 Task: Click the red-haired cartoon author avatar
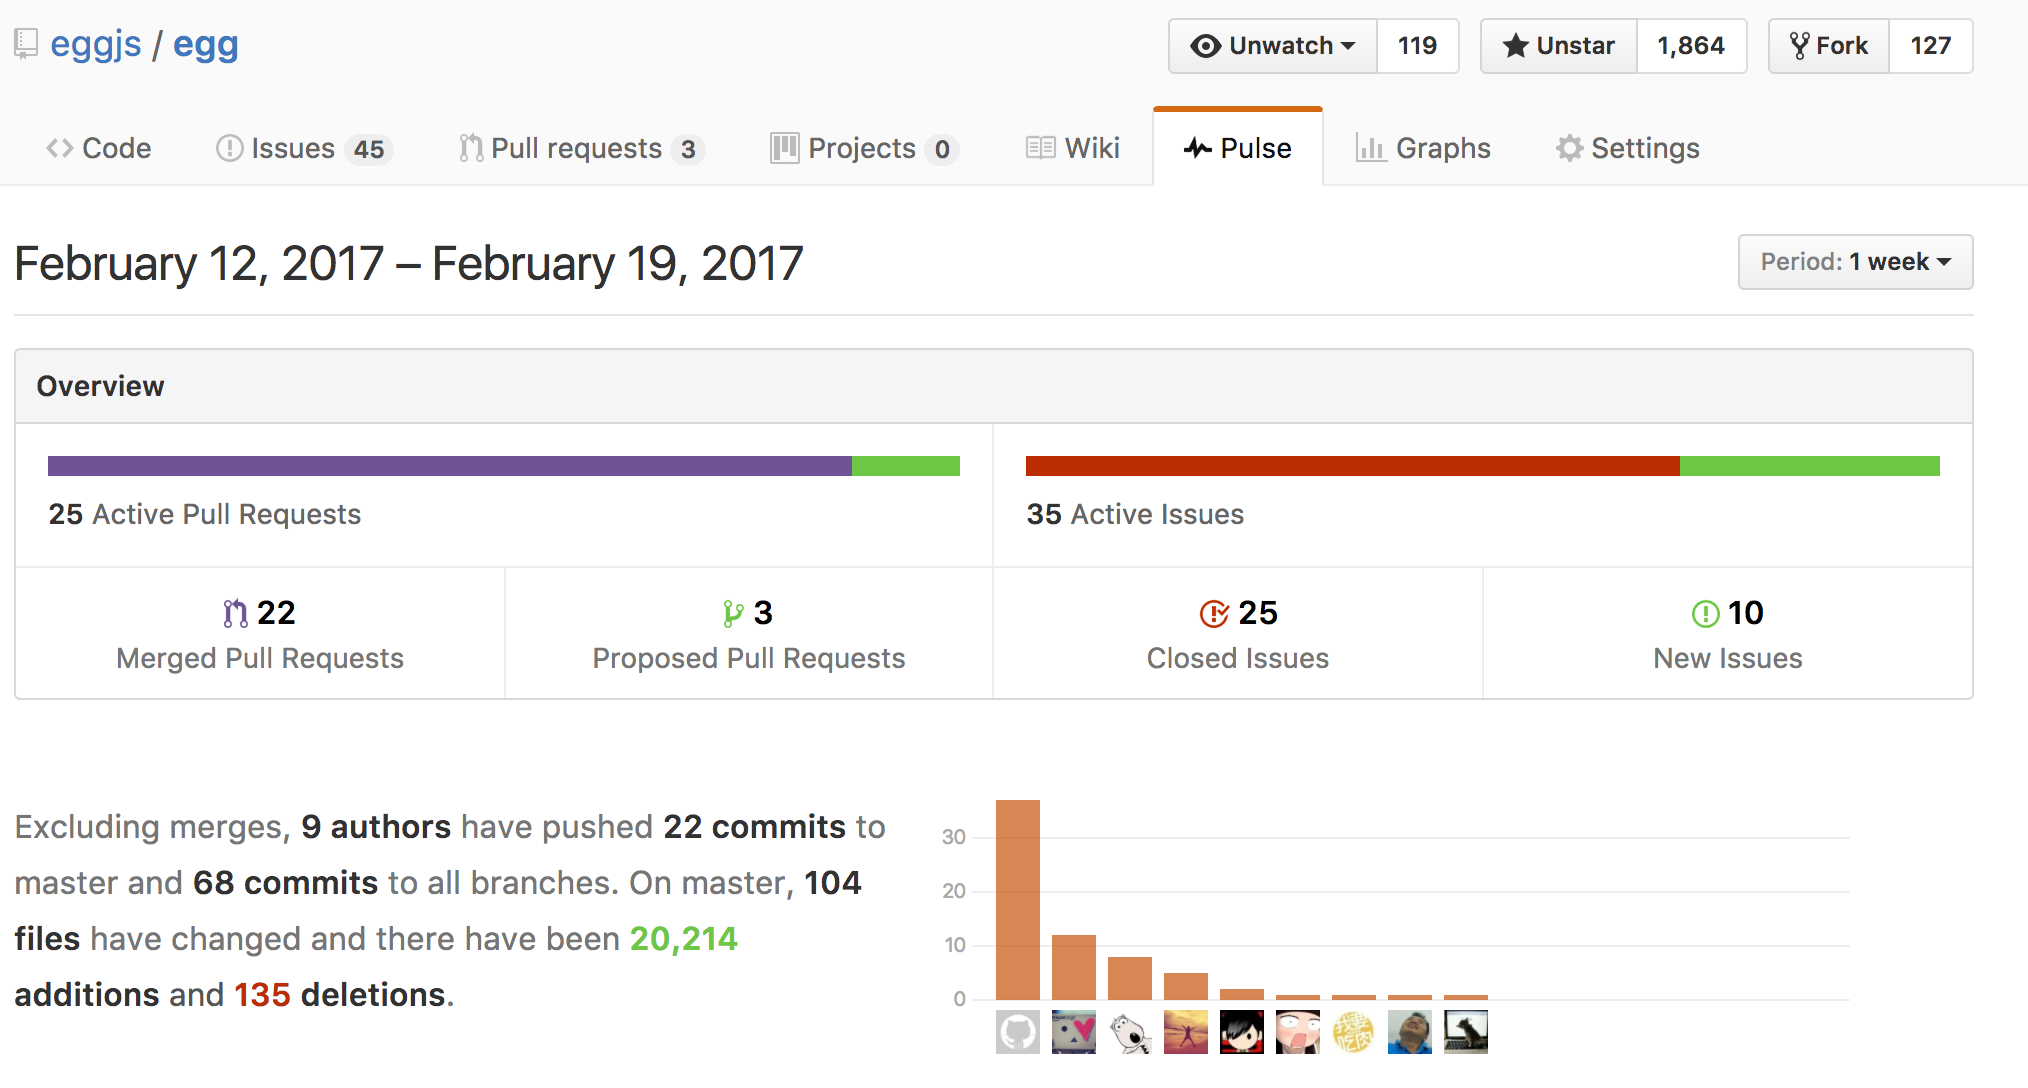click(1242, 1032)
